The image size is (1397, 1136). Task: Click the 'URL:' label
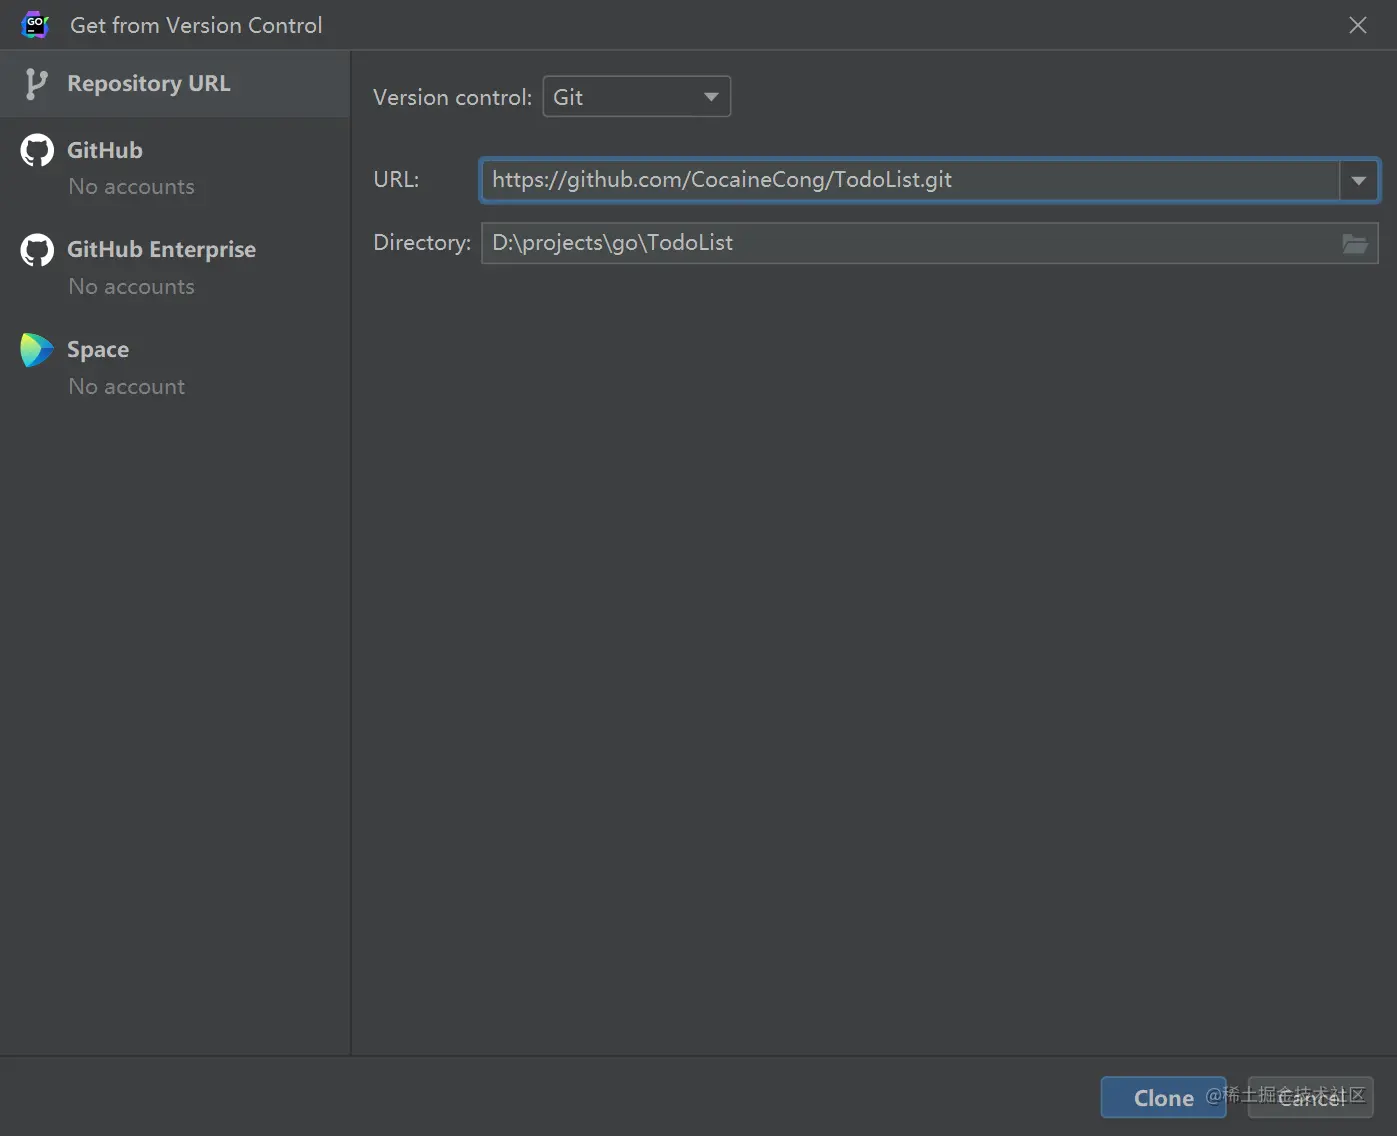396,180
